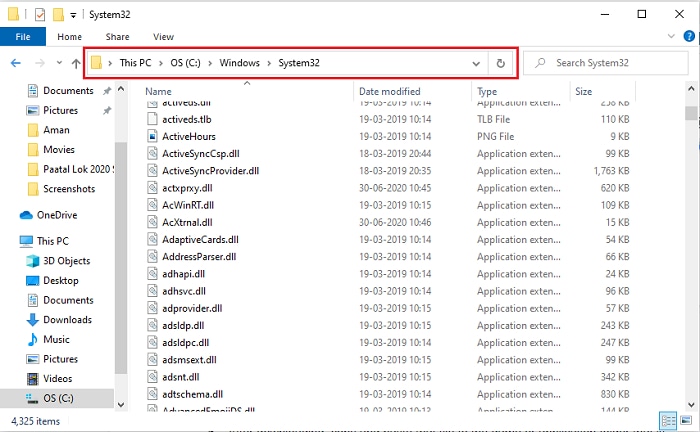Select the adprovider.dll file name
Viewport: 700px width, 432px height.
[192, 308]
